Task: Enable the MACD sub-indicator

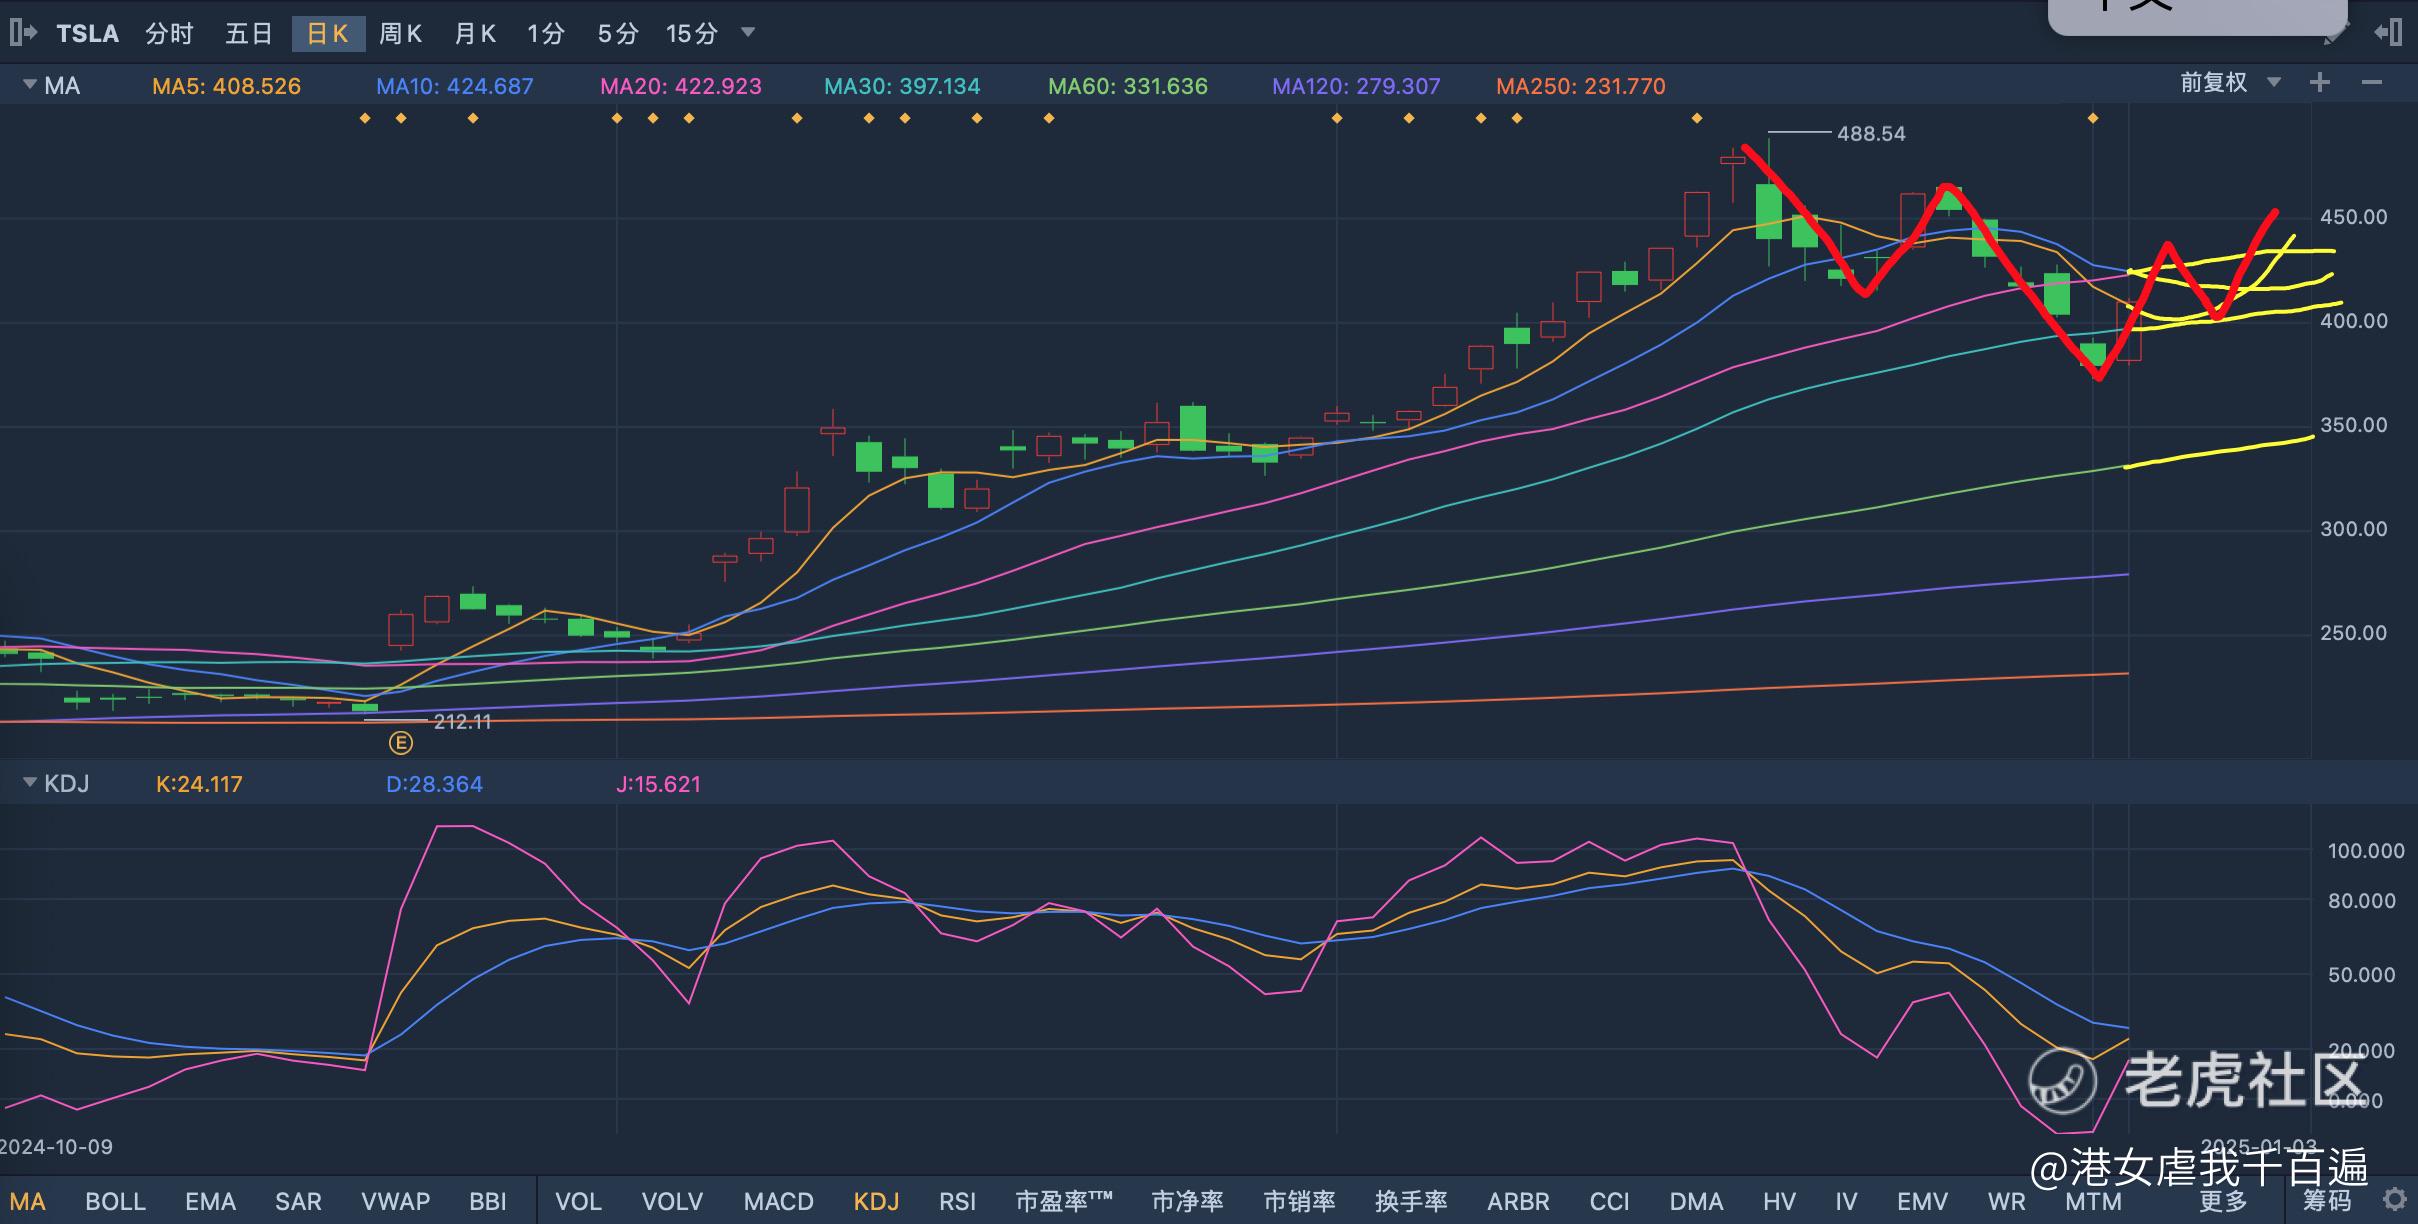Action: (x=778, y=1201)
